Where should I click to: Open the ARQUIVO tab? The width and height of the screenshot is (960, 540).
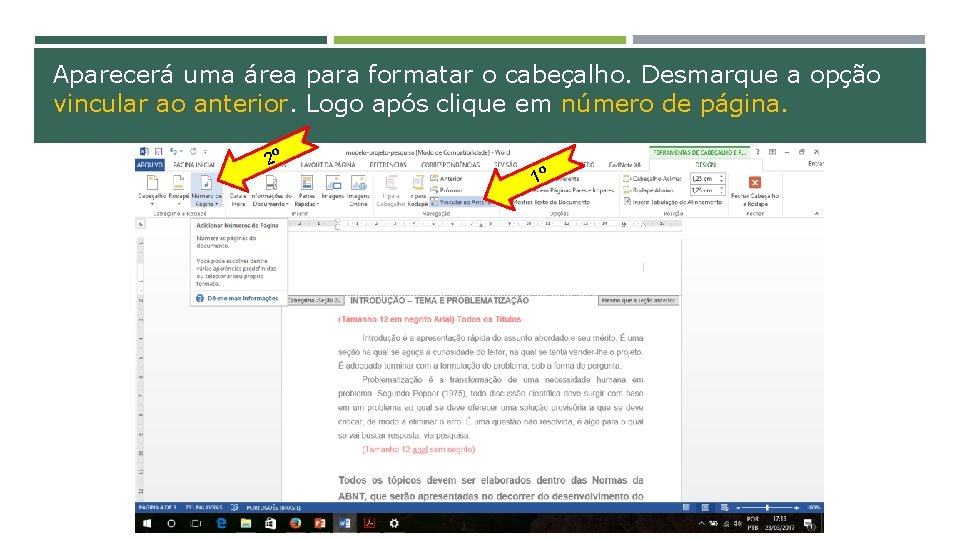coord(149,165)
